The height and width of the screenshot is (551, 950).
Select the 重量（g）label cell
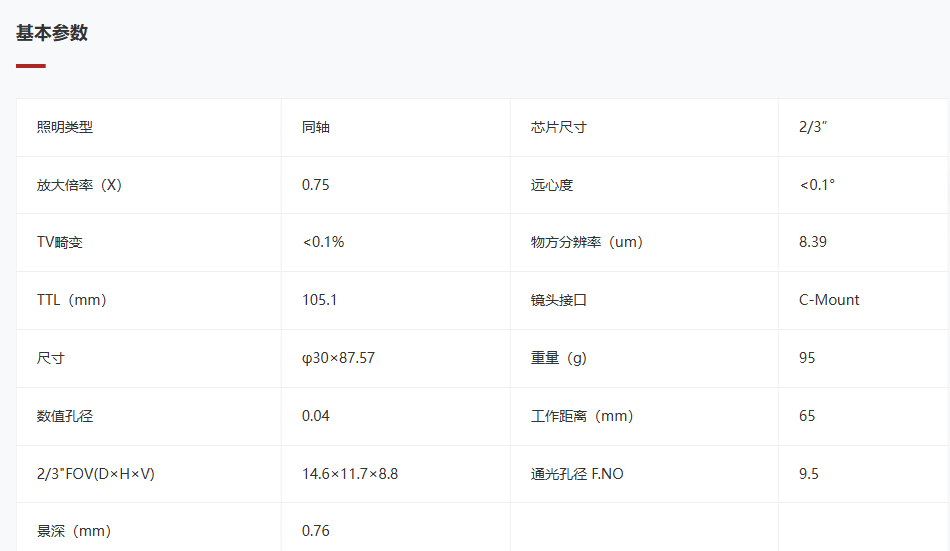tap(644, 358)
